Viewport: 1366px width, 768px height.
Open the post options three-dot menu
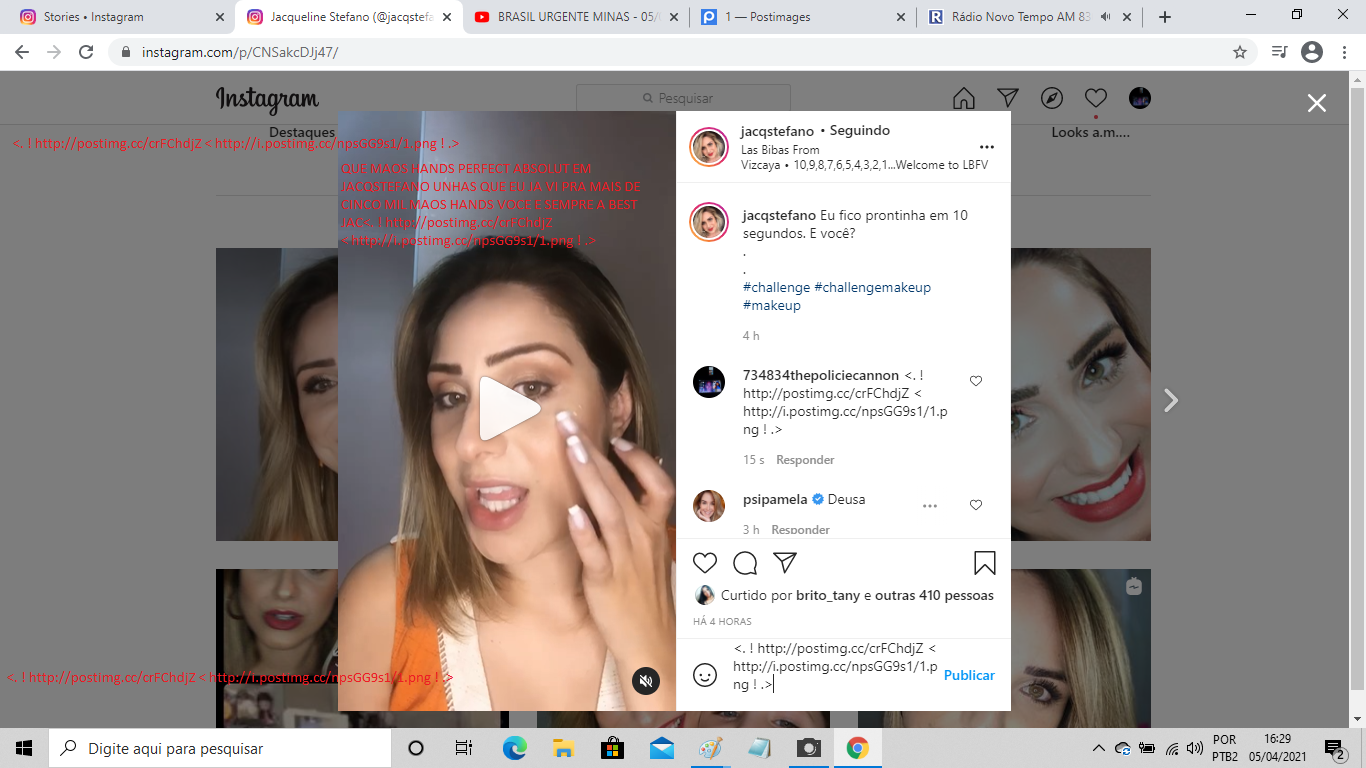point(987,147)
